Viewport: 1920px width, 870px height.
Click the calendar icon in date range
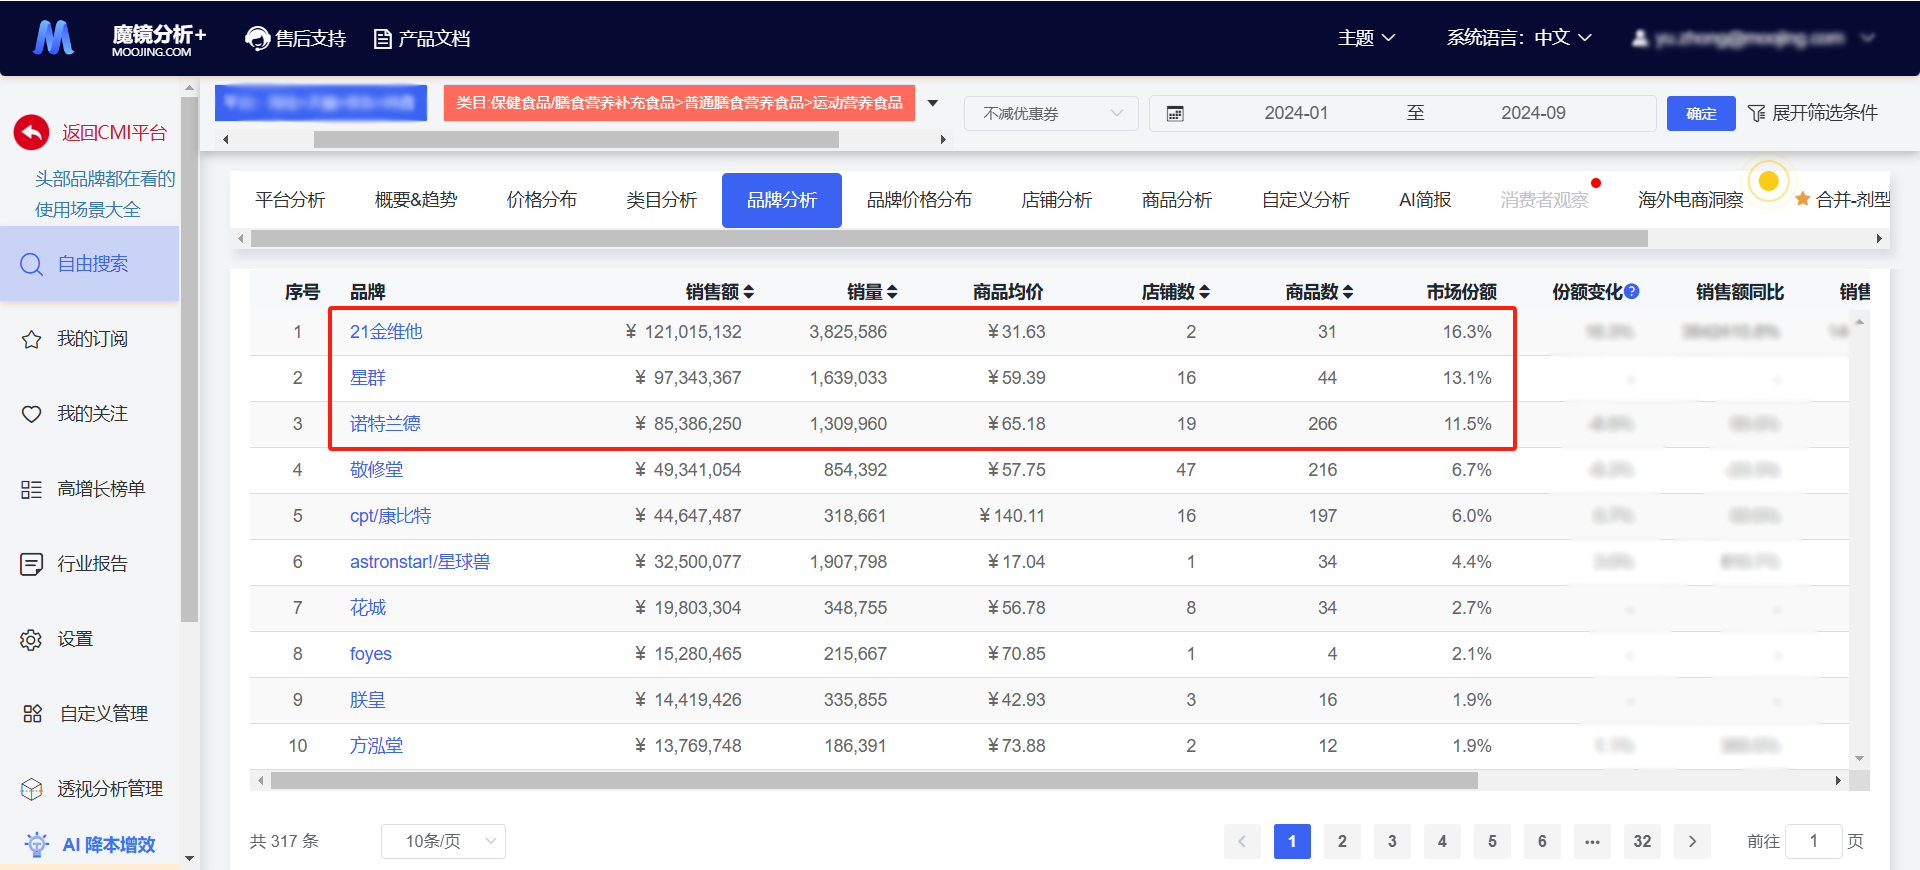point(1175,114)
